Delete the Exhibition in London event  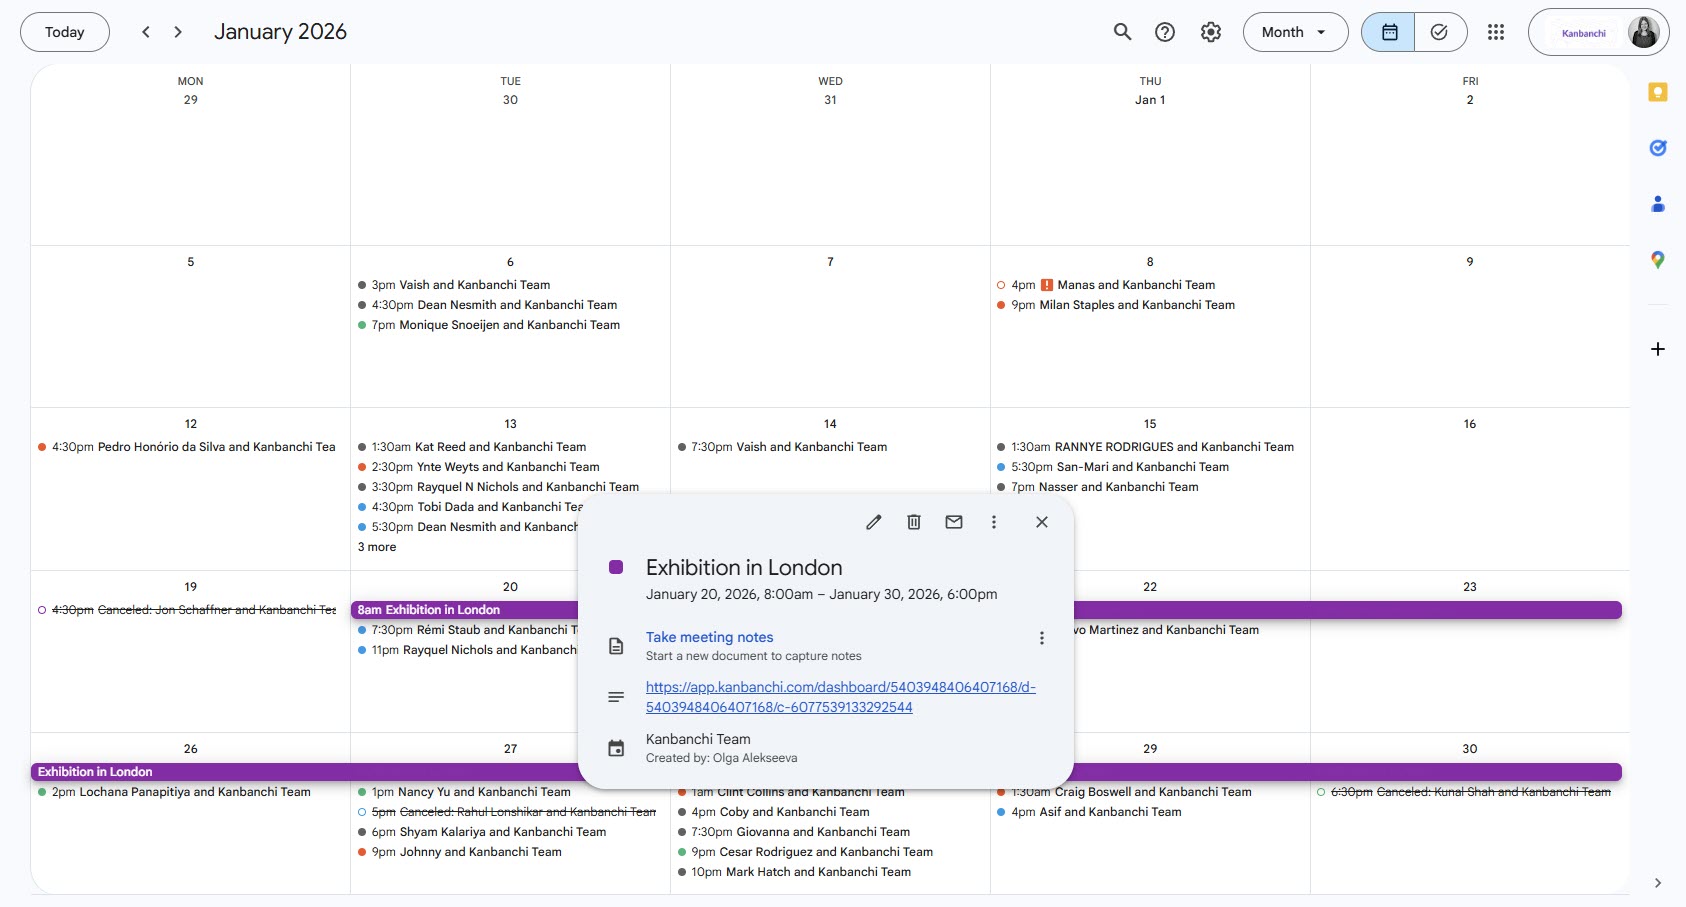pyautogui.click(x=913, y=521)
